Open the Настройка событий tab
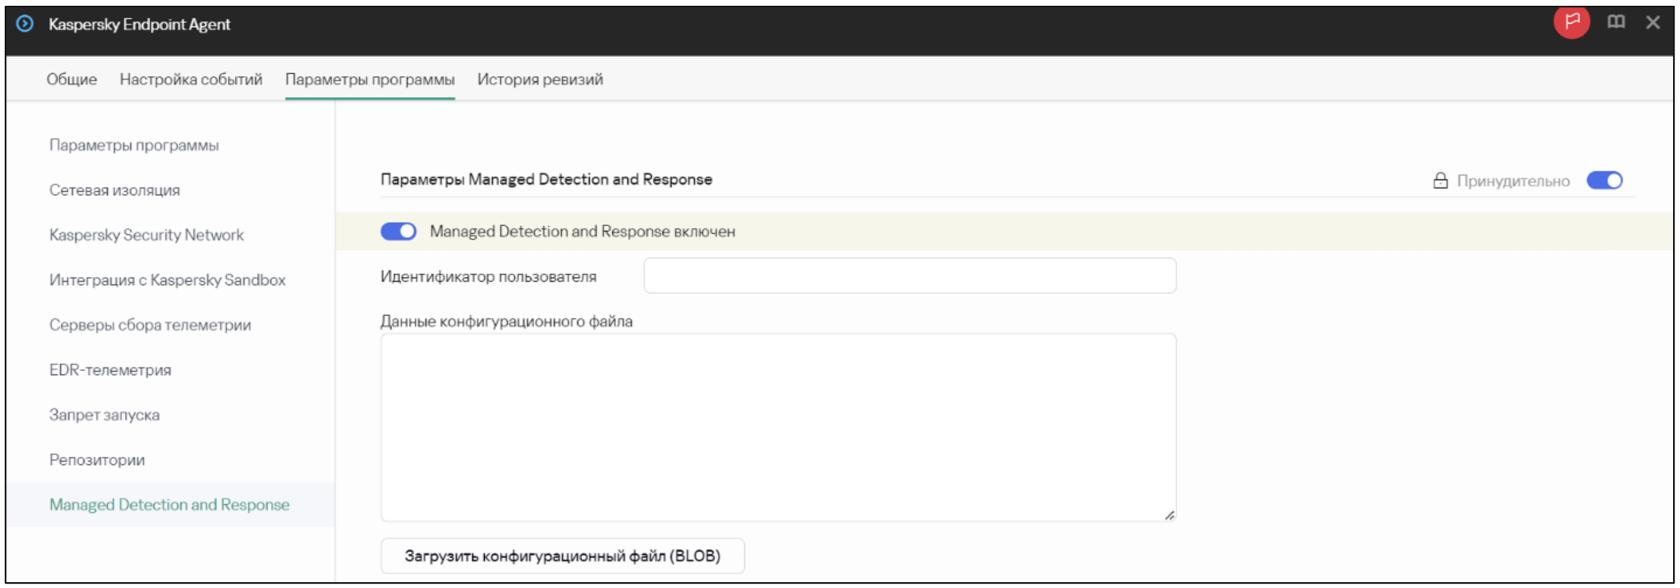 pyautogui.click(x=191, y=79)
